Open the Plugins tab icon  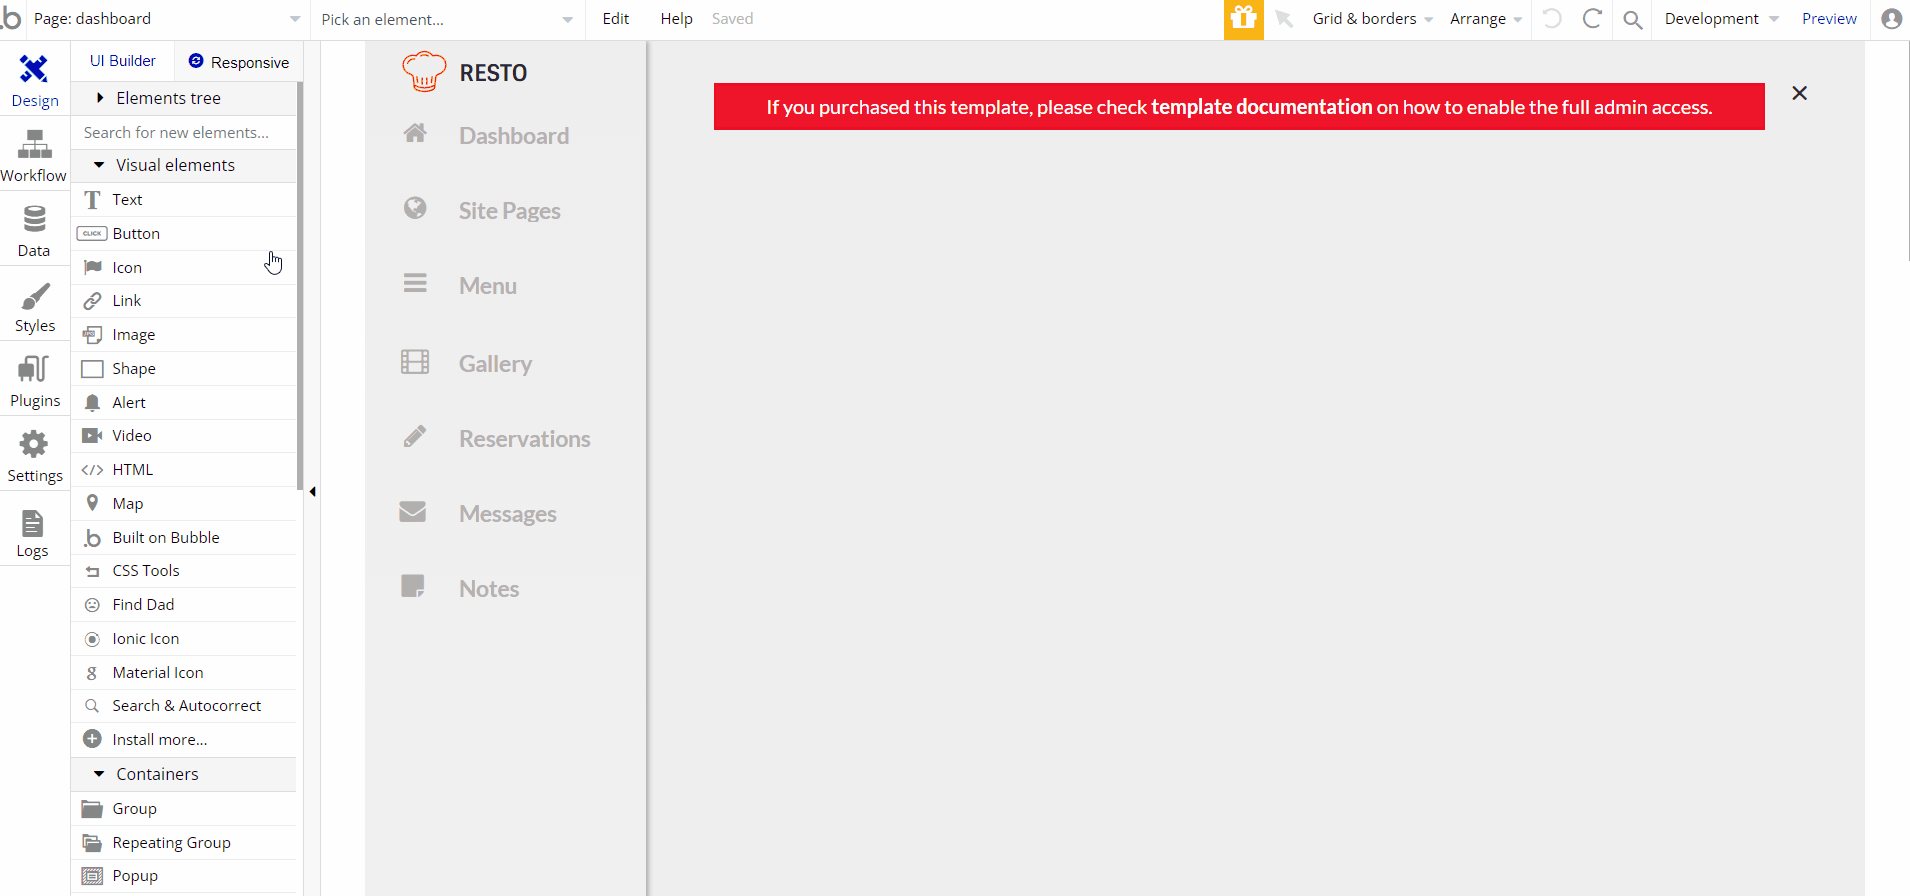pos(34,370)
